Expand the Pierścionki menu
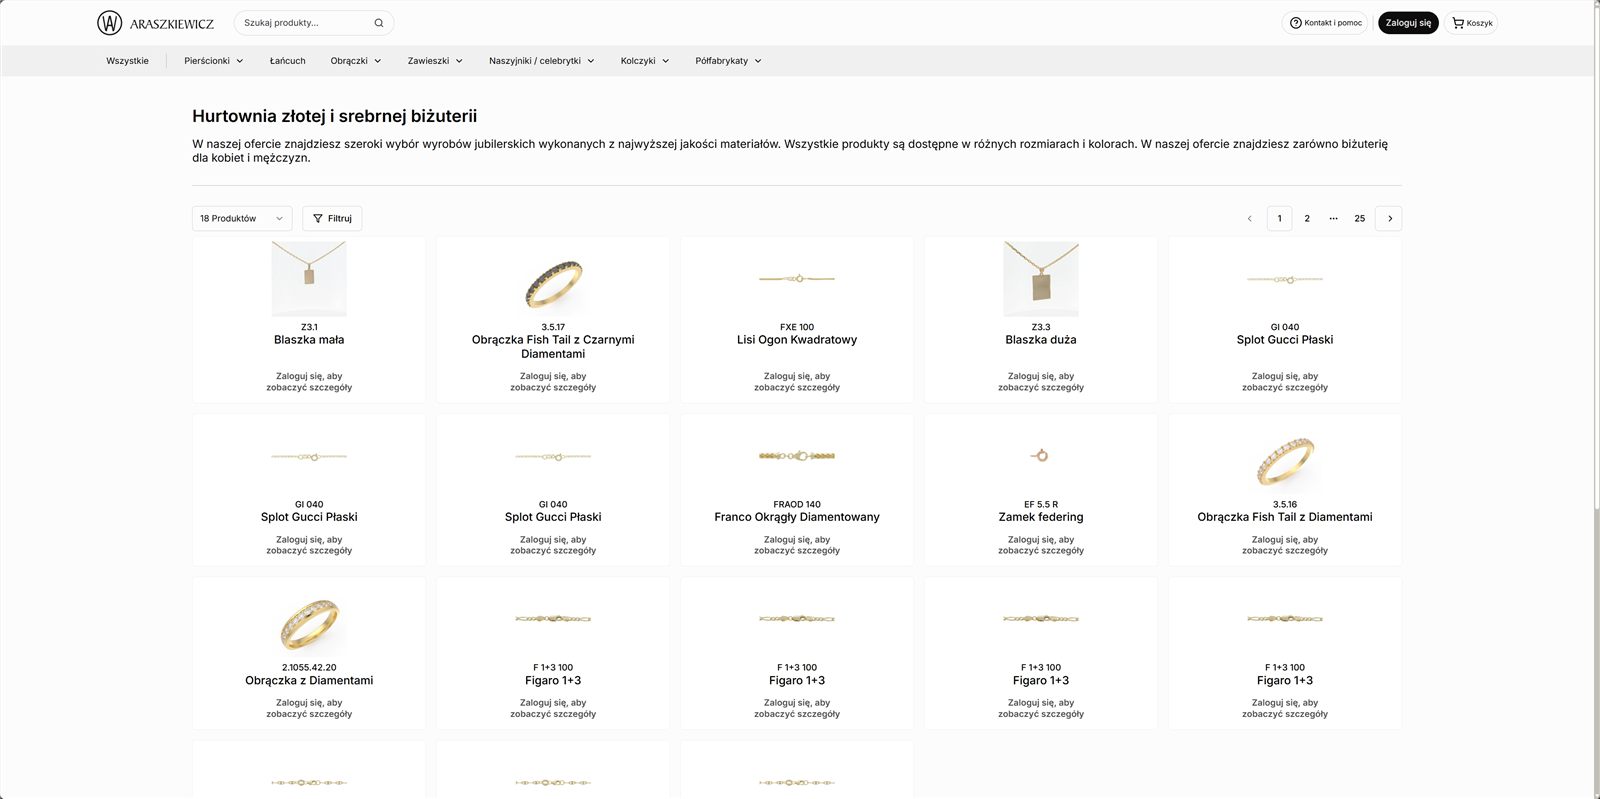The width and height of the screenshot is (1600, 799). pyautogui.click(x=214, y=61)
